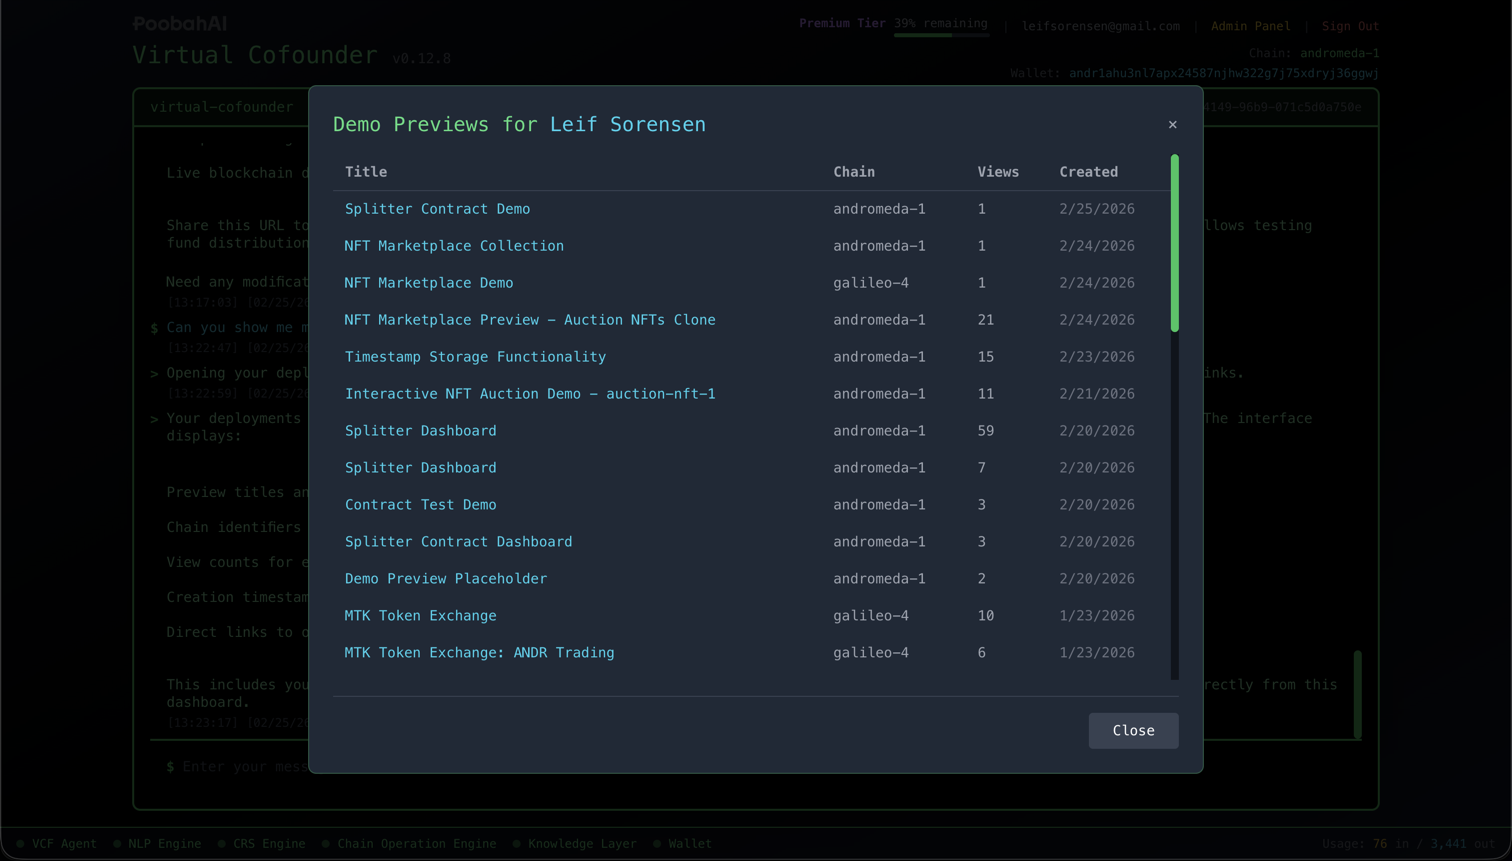Toggle the Wallet status indicator
This screenshot has width=1512, height=861.
[x=657, y=843]
